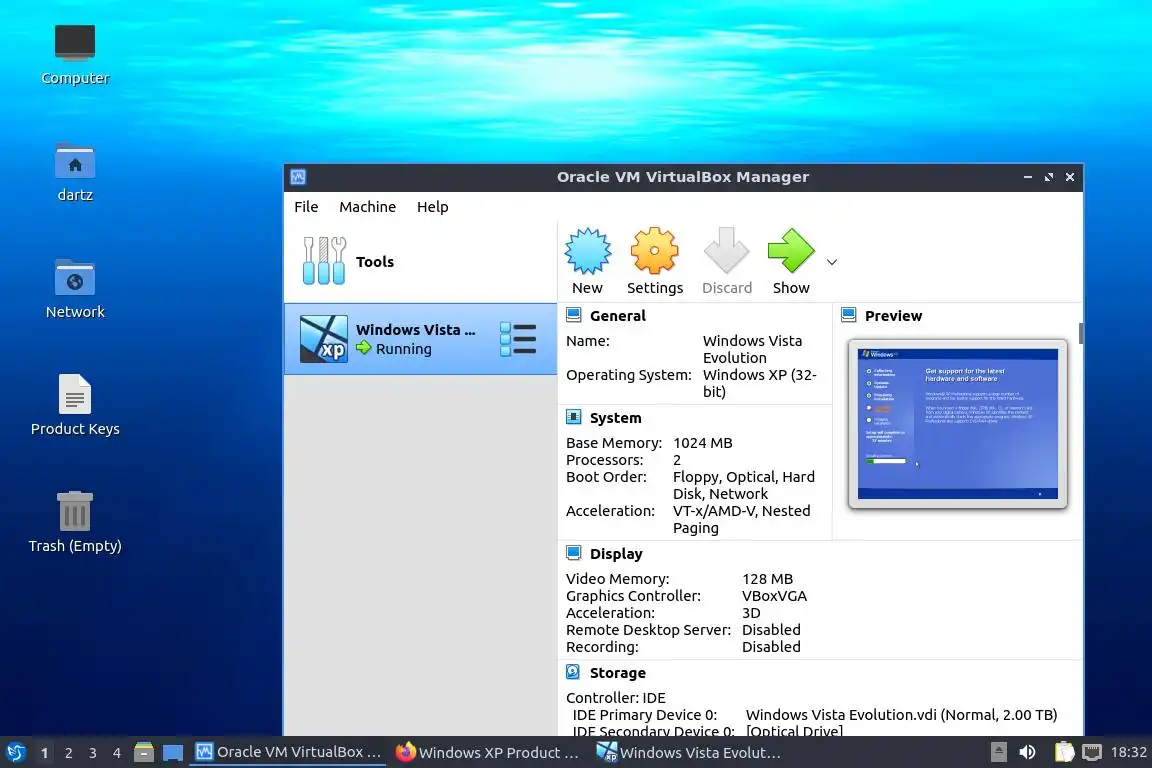
Task: Open the application start menu in taskbar
Action: click(x=15, y=753)
